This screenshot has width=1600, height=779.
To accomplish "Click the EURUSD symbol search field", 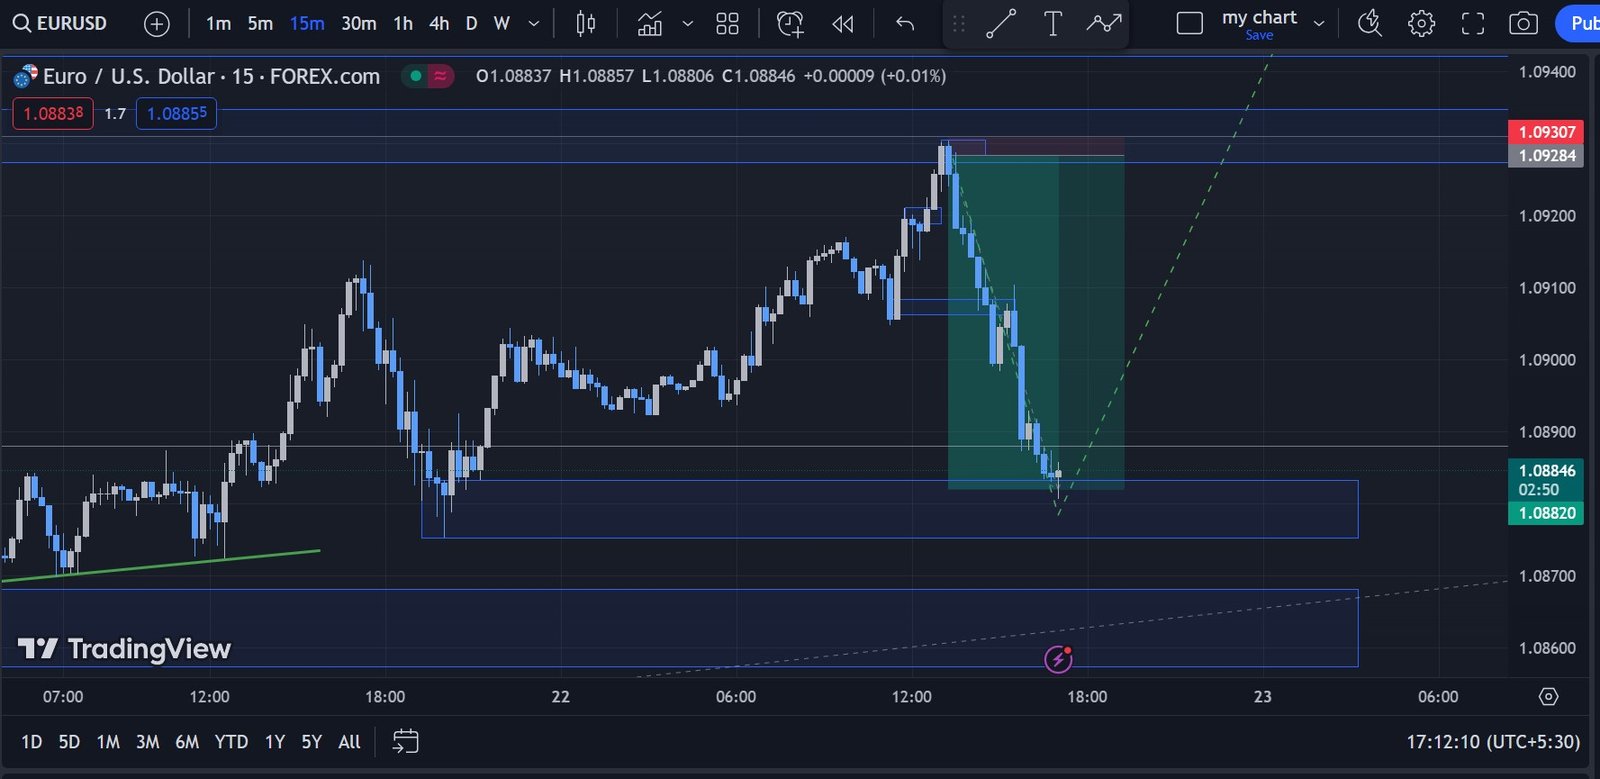I will pyautogui.click(x=60, y=23).
